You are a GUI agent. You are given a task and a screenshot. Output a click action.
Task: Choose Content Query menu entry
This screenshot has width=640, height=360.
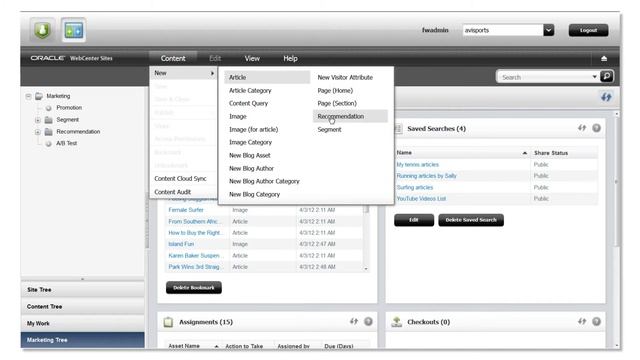248,103
